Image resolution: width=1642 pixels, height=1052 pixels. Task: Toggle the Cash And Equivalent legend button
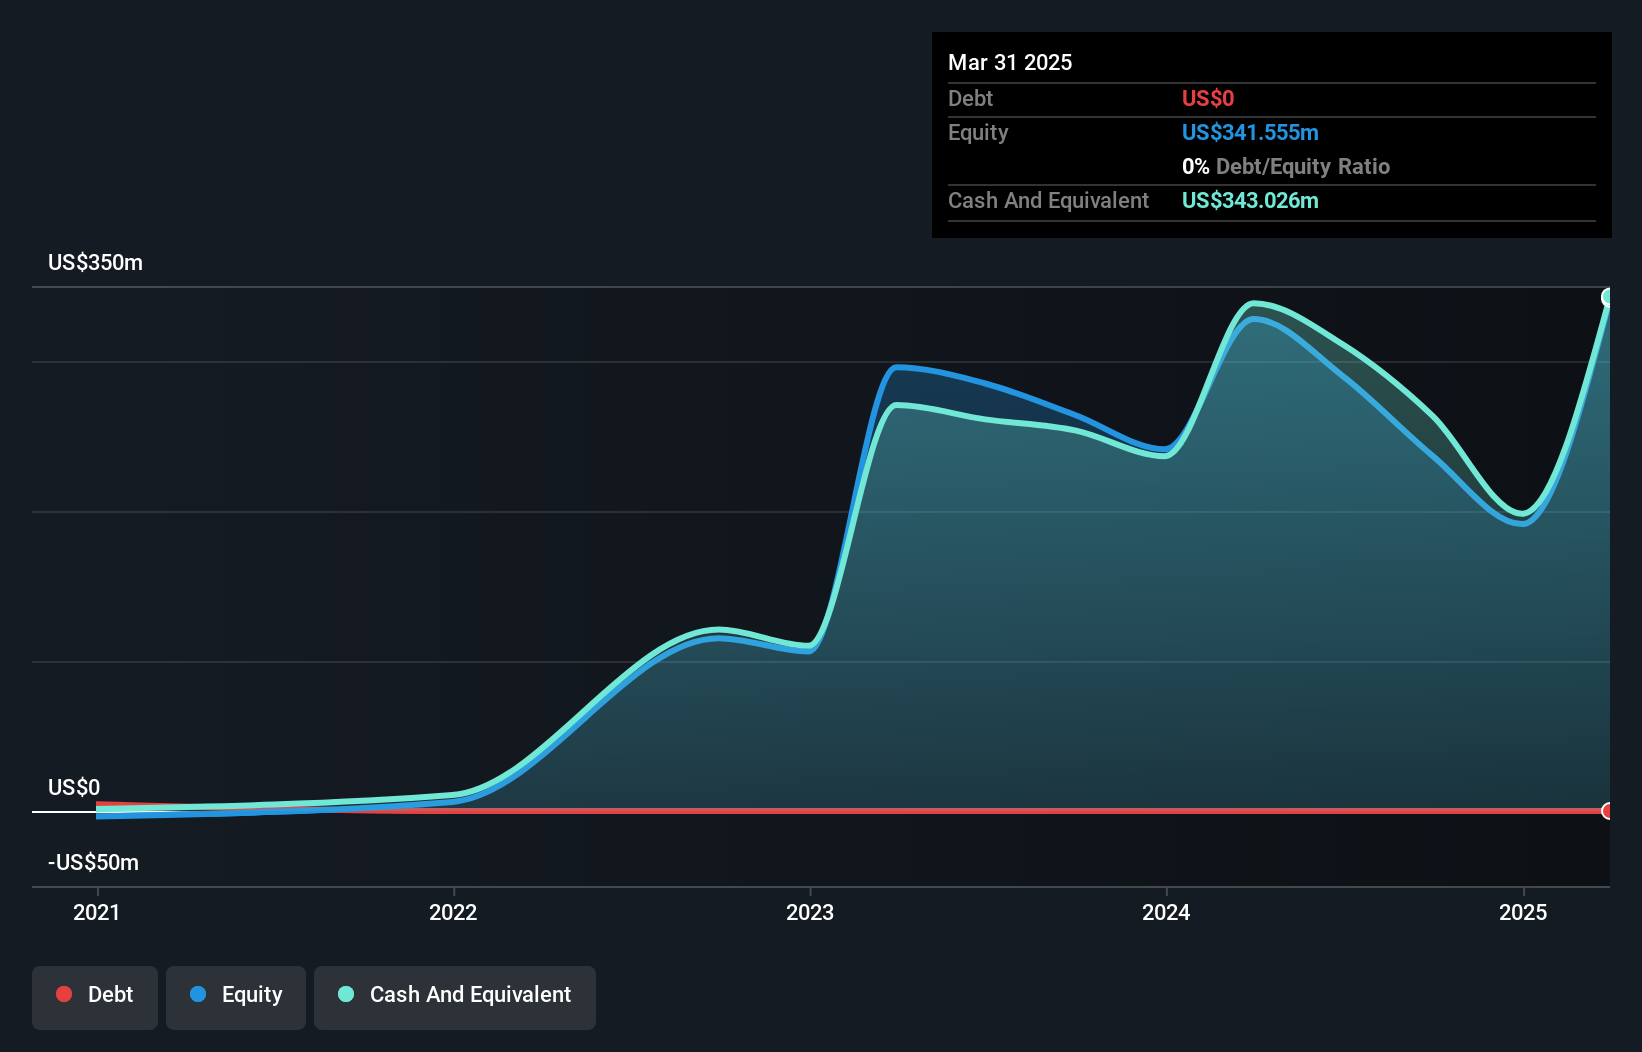coord(455,997)
